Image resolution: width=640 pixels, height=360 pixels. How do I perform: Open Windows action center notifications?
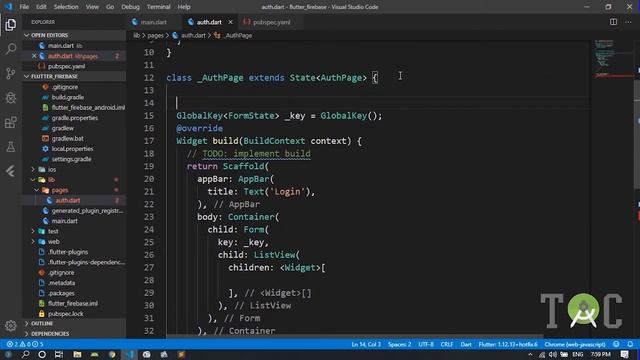click(x=624, y=354)
